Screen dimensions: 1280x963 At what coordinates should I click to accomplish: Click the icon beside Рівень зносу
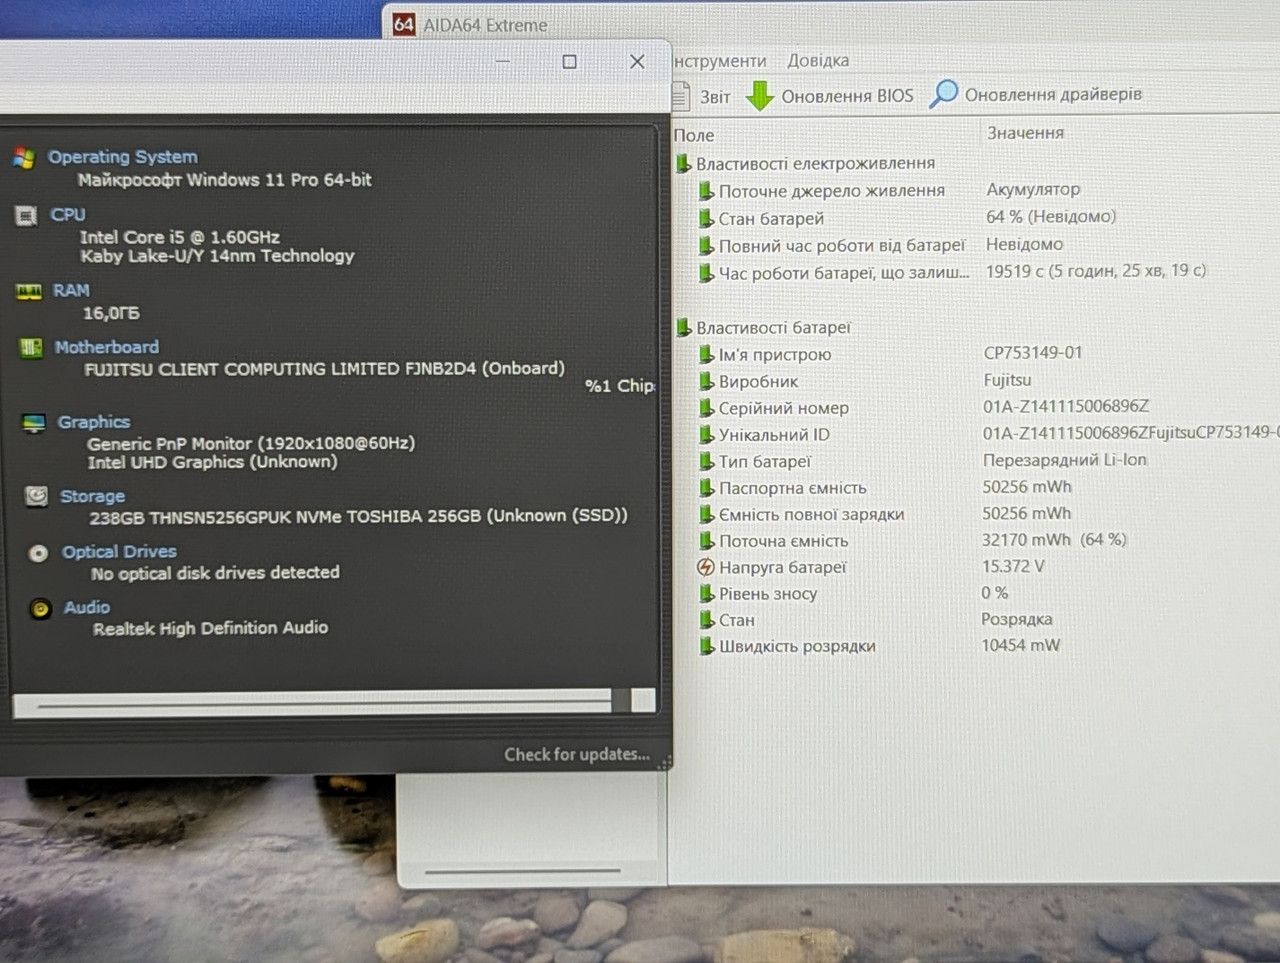pos(707,593)
